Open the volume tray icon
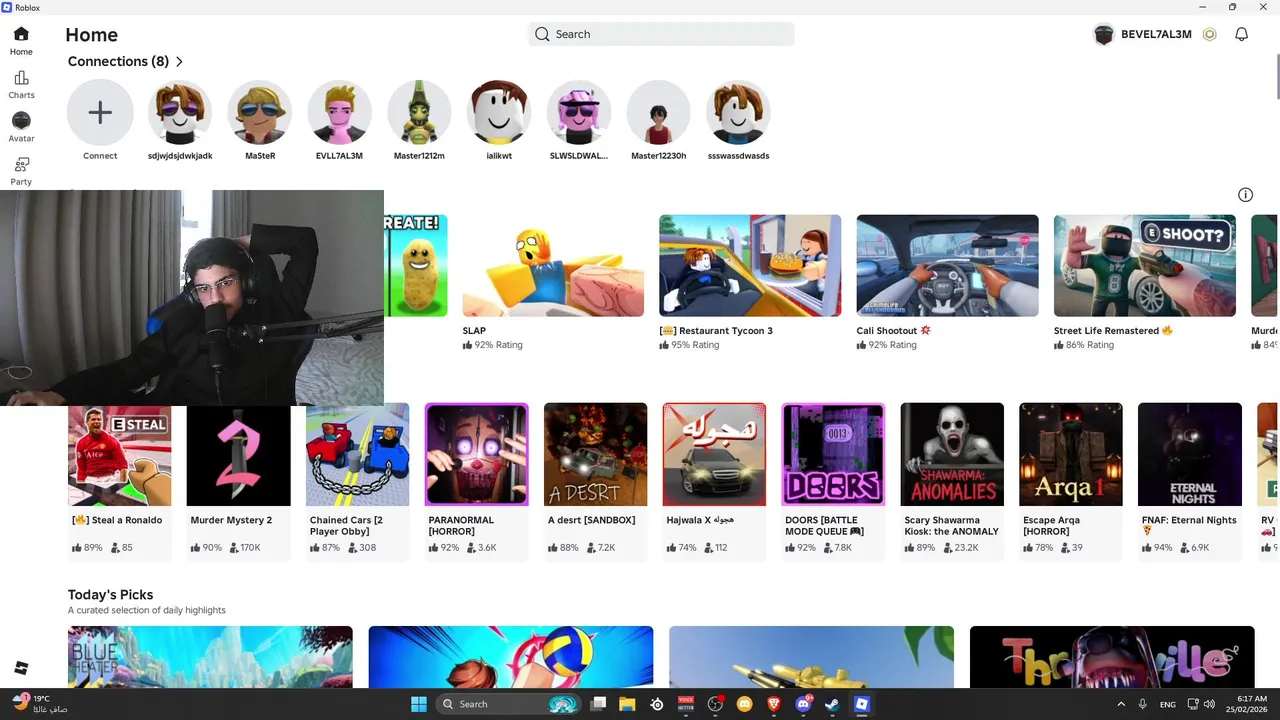The height and width of the screenshot is (720, 1280). pyautogui.click(x=1209, y=704)
